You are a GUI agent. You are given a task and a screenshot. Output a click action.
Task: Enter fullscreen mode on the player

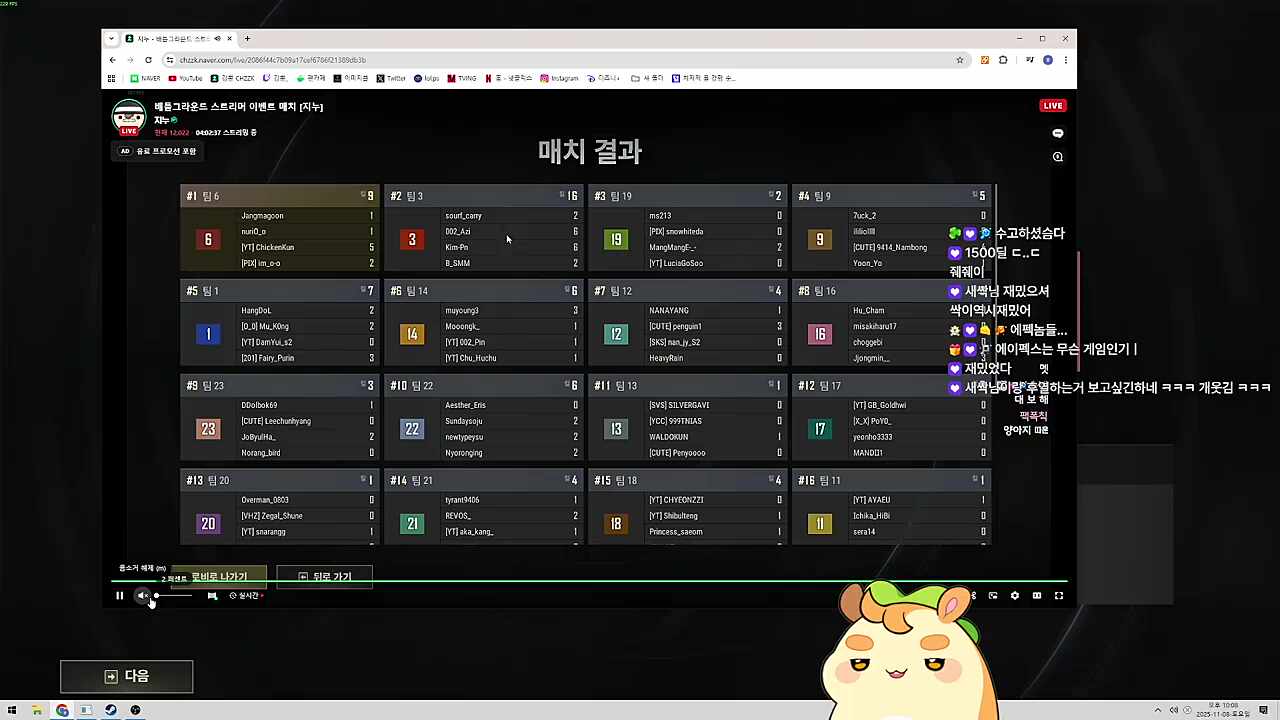tap(1058, 595)
